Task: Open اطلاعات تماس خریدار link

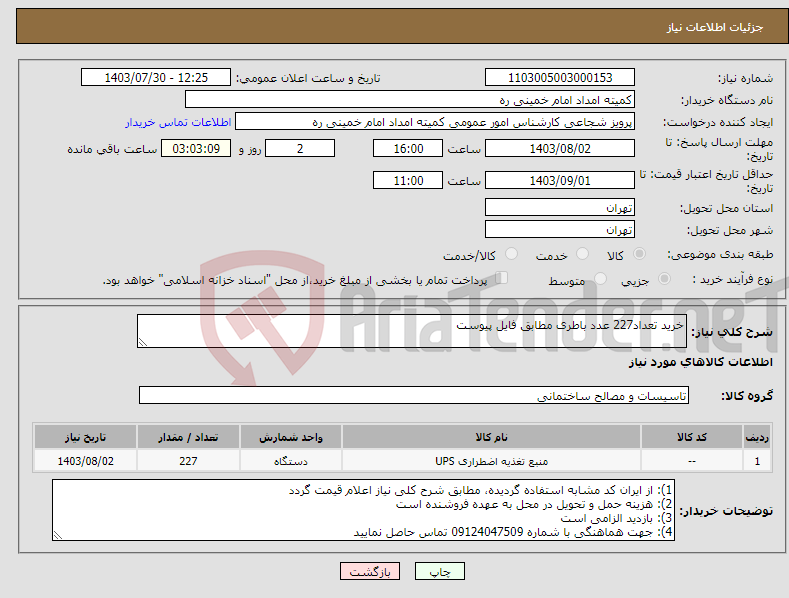Action: (x=178, y=122)
